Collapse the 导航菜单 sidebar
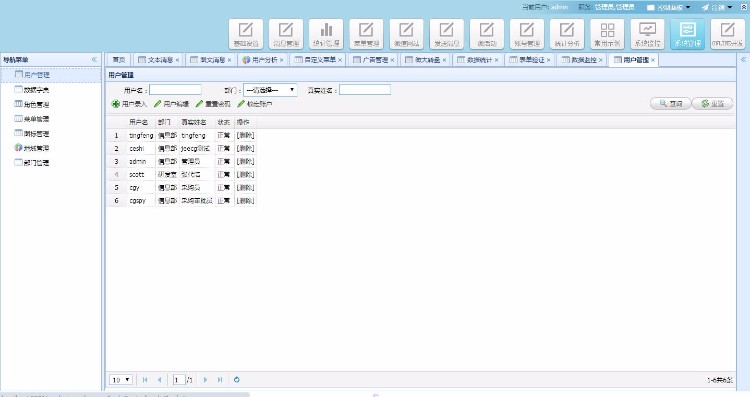Image resolution: width=750 pixels, height=397 pixels. (94, 59)
